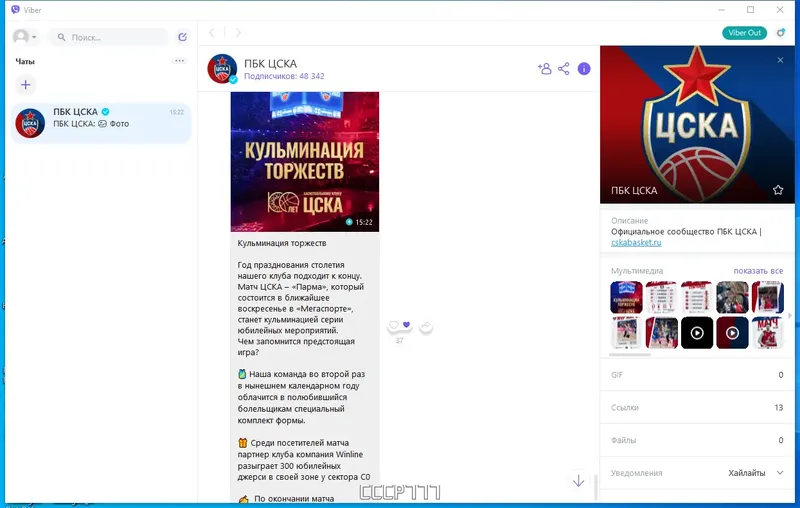Screen dimensions: 800x508
Task: Click the media next arrow on right
Action: [790, 315]
